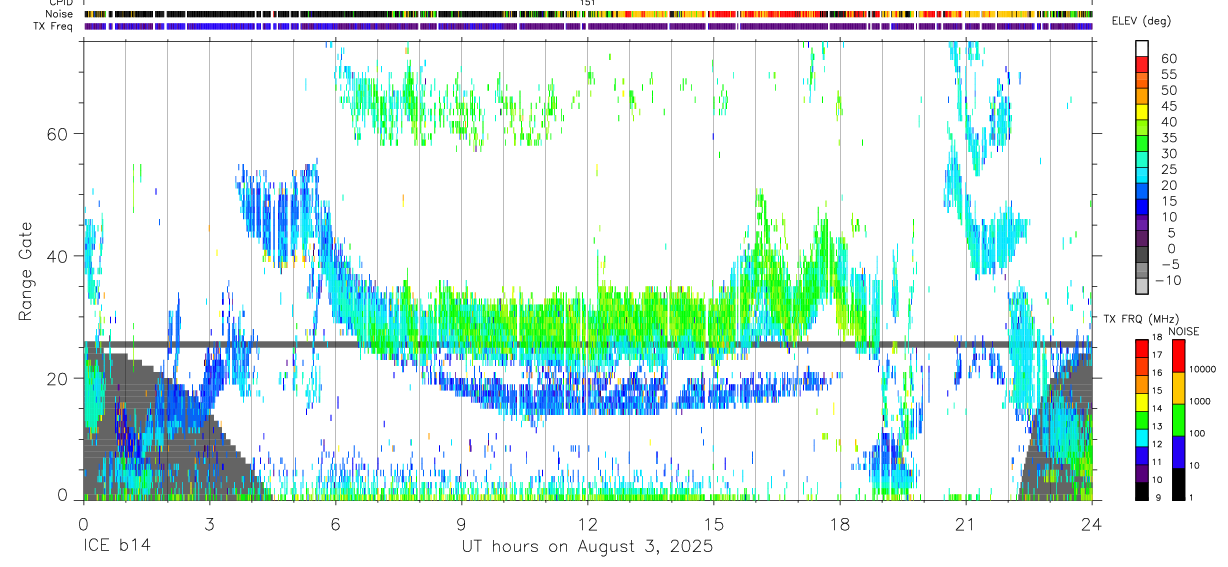The width and height of the screenshot is (1228, 567).
Task: Click the blue-purple TX Freq strip above the plot
Action: click(x=587, y=26)
